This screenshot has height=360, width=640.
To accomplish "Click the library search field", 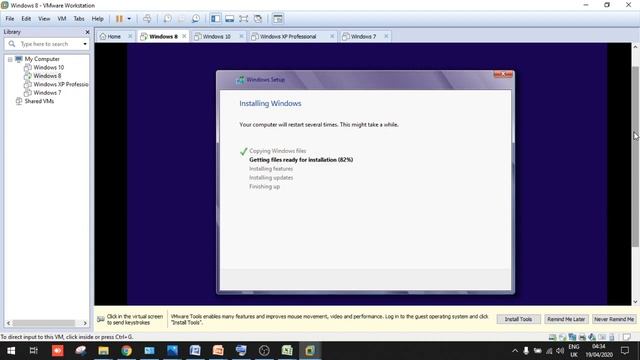I will tap(46, 44).
